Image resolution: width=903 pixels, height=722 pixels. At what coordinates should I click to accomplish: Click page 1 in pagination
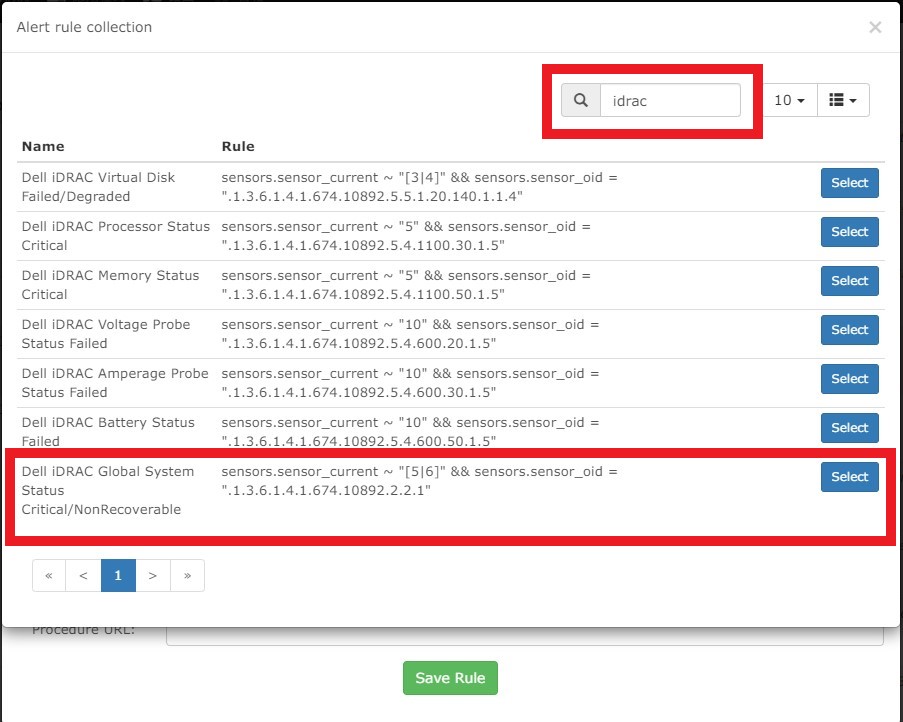[118, 575]
